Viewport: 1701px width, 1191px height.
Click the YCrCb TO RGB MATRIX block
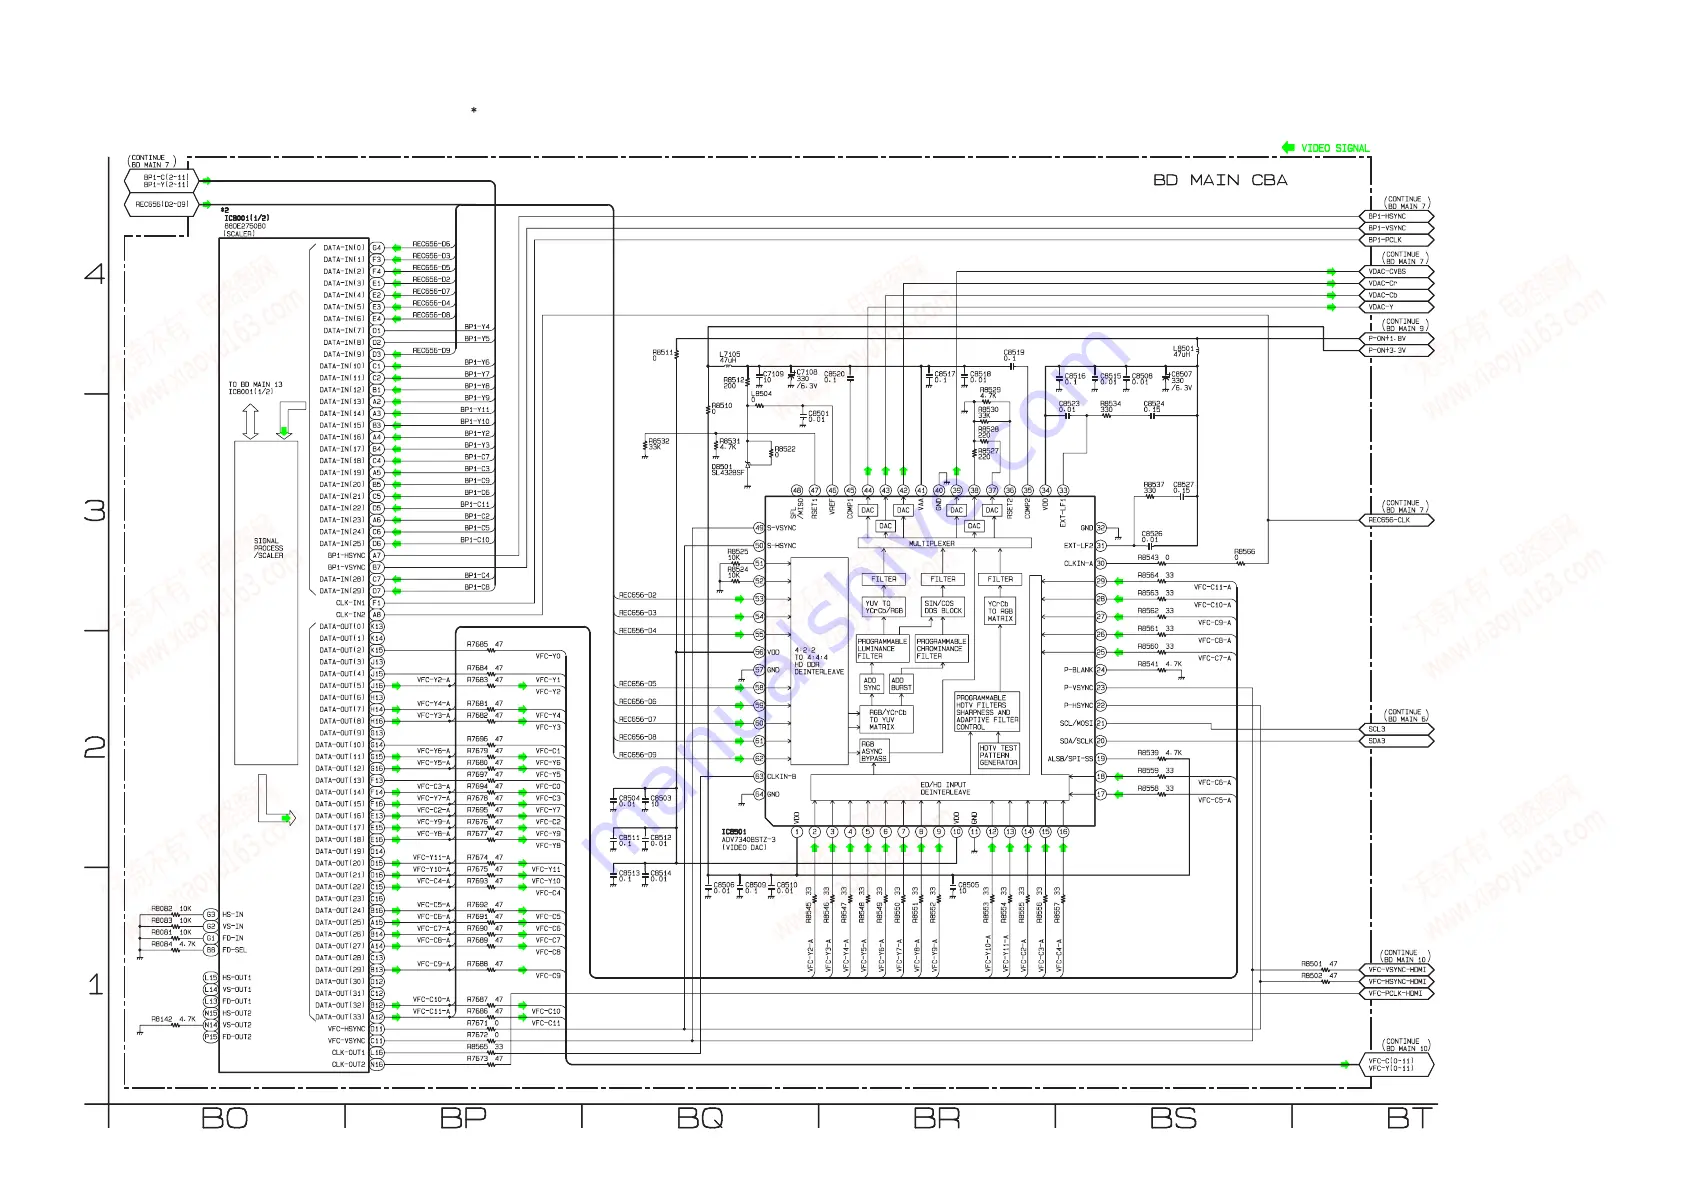click(x=1001, y=611)
